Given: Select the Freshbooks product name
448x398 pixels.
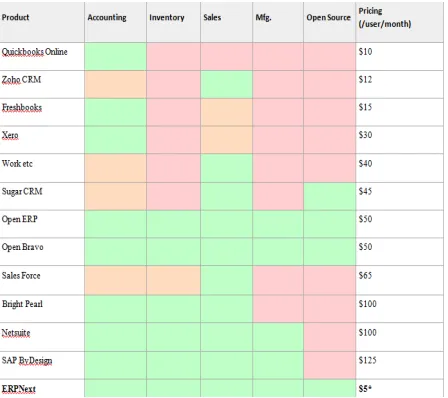Looking at the screenshot, I should [x=22, y=108].
